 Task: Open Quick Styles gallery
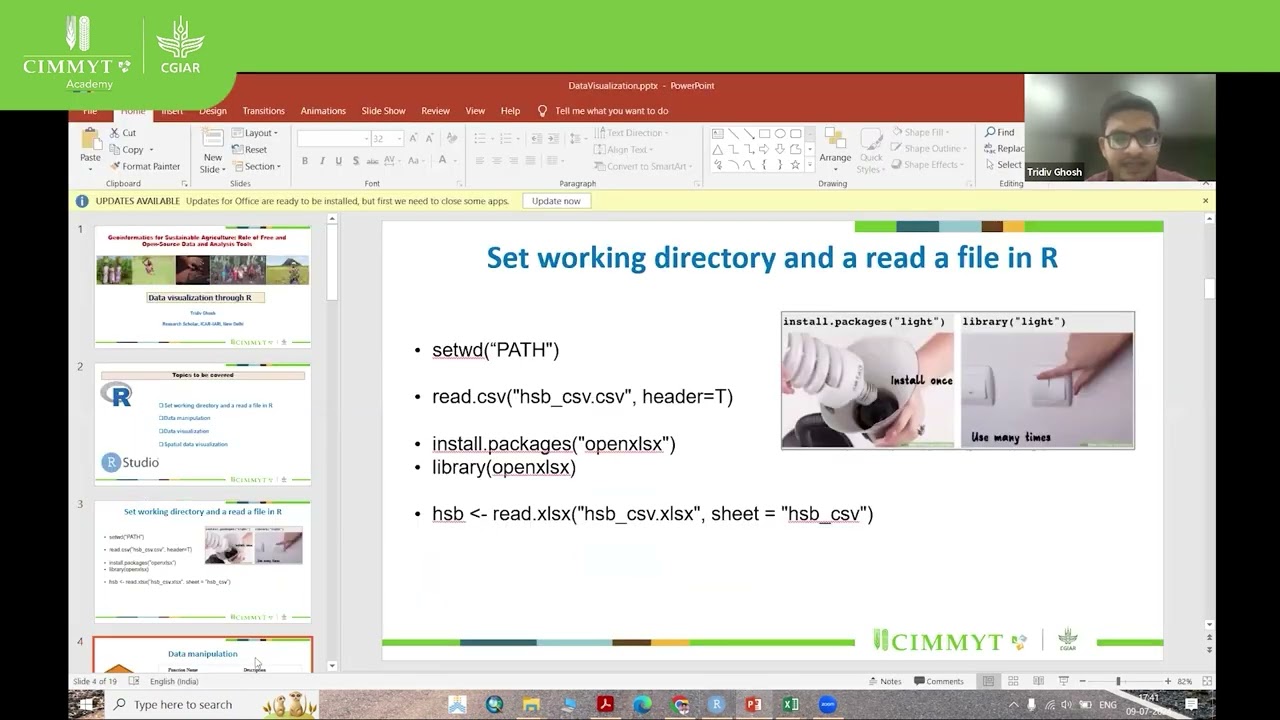[x=871, y=150]
